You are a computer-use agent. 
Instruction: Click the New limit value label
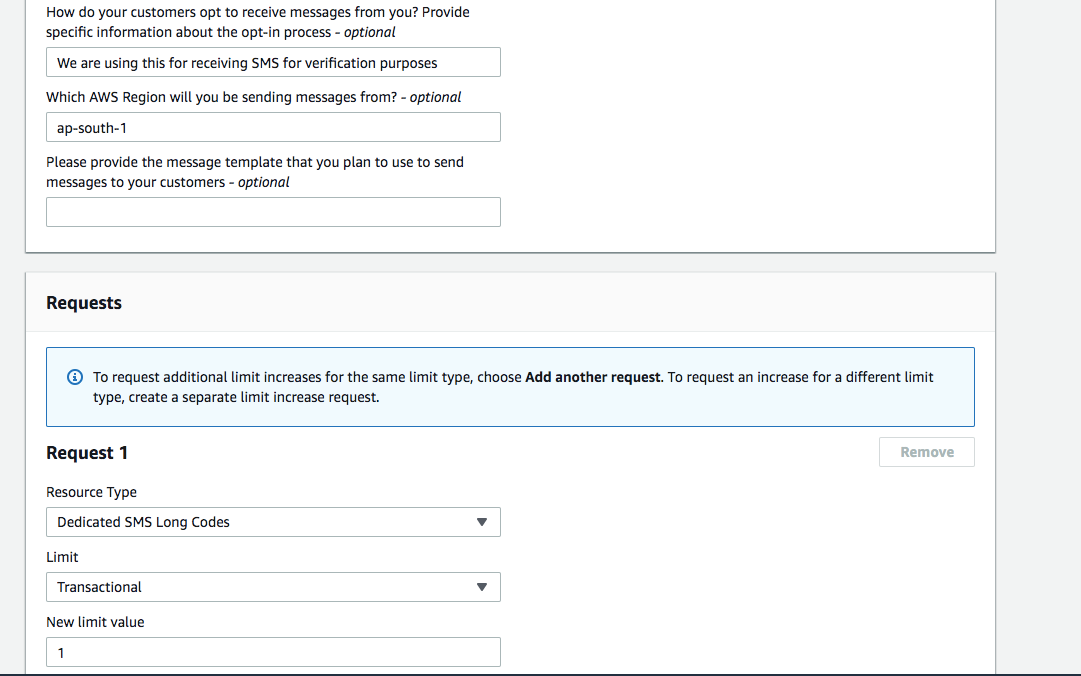click(95, 622)
